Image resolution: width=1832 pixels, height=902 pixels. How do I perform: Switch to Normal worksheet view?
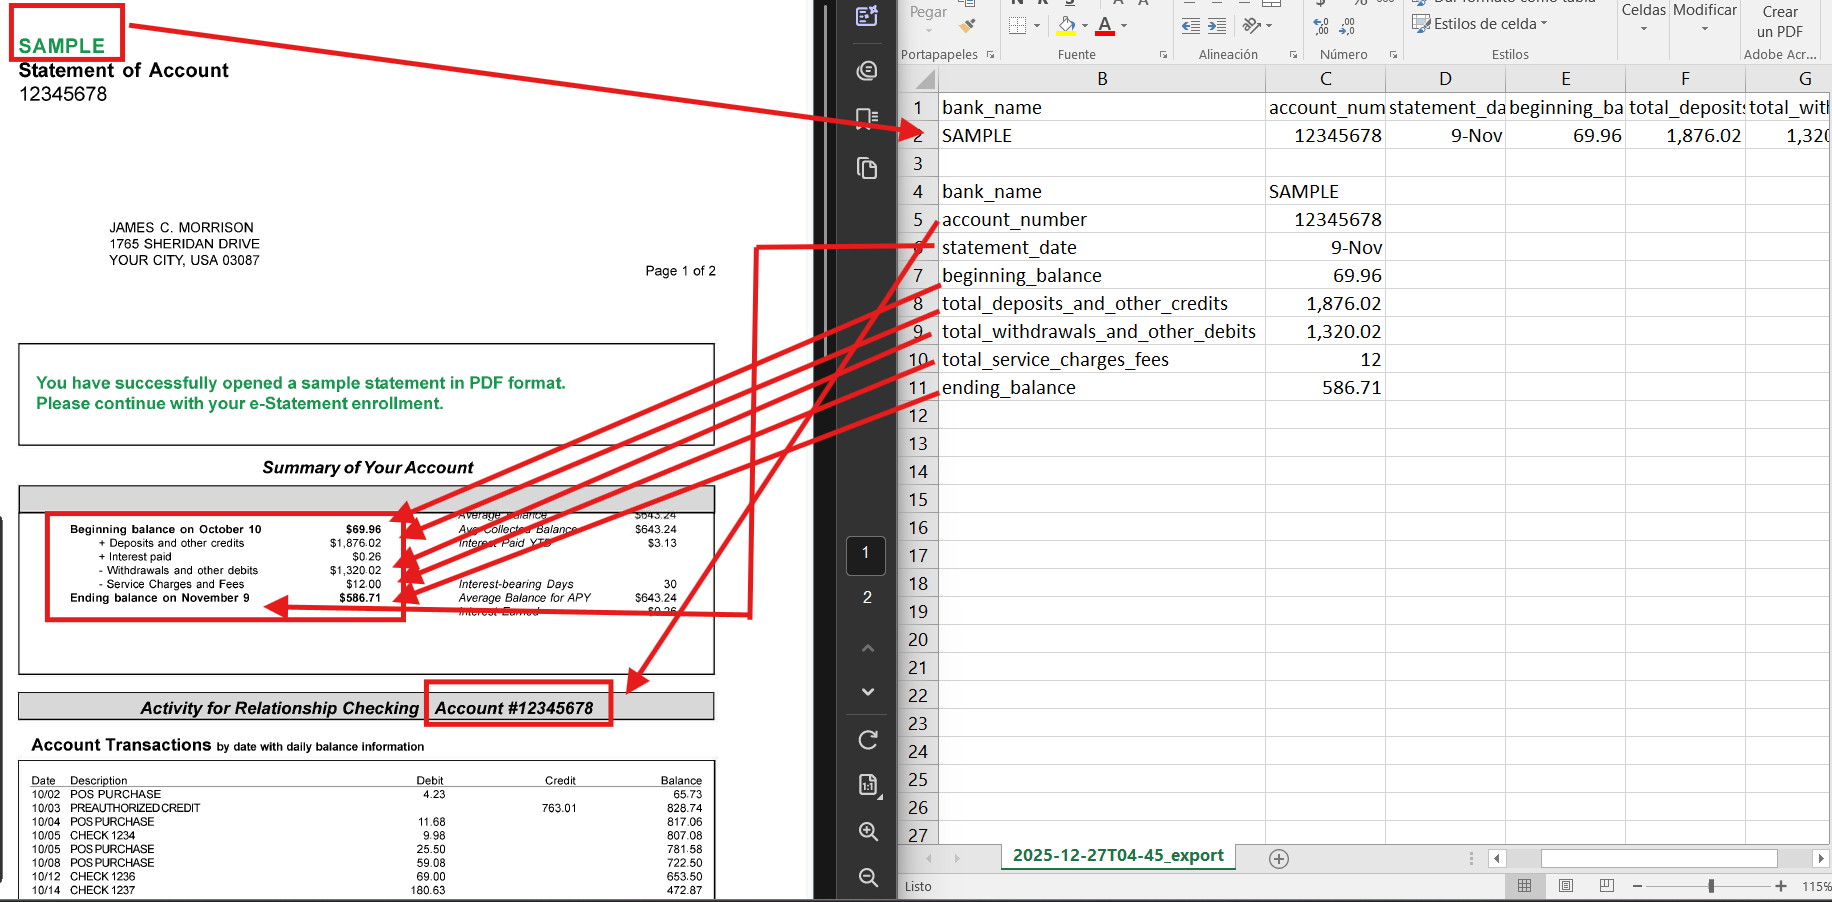(1524, 886)
